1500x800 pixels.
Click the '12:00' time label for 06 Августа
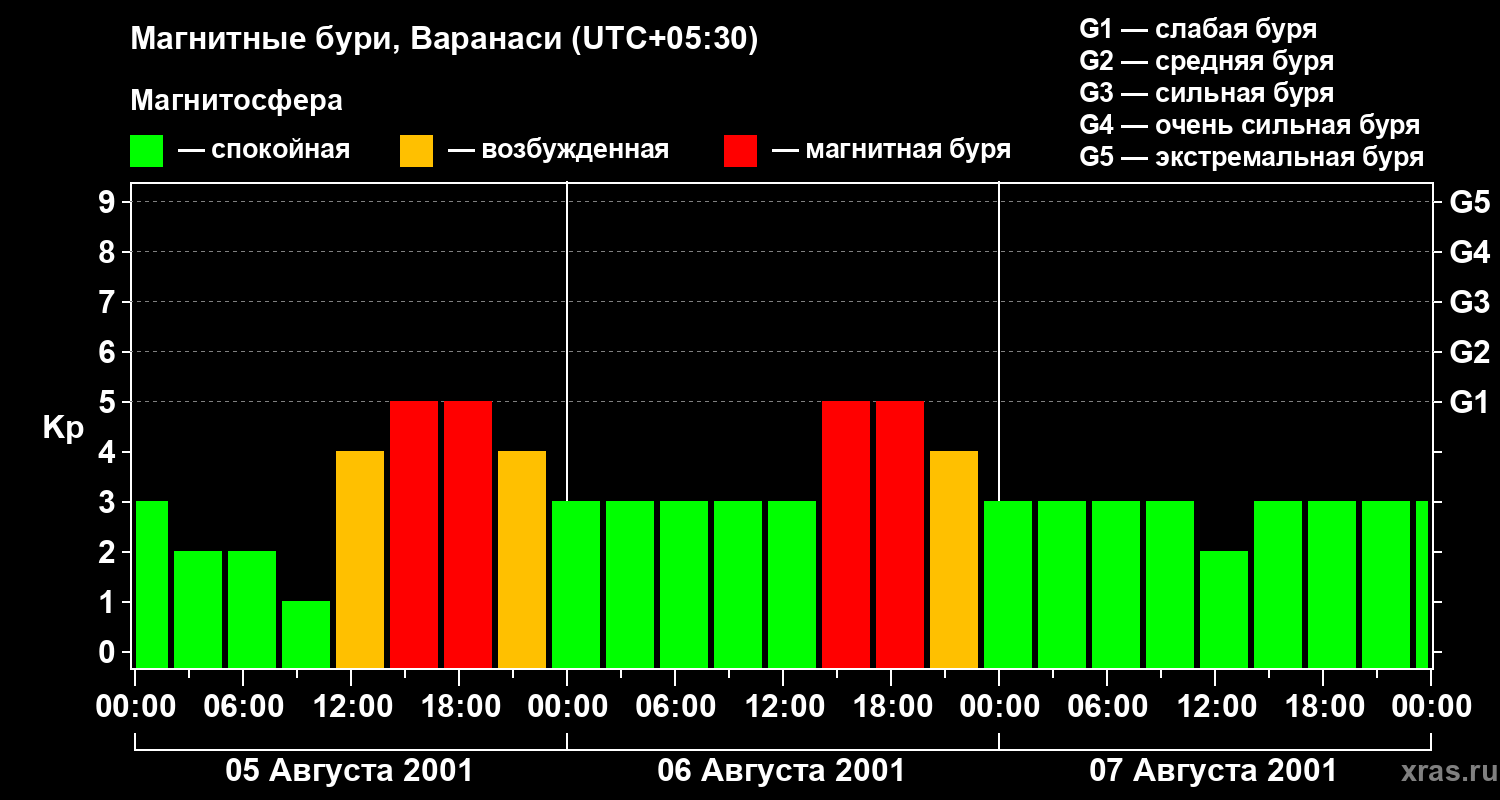(783, 707)
